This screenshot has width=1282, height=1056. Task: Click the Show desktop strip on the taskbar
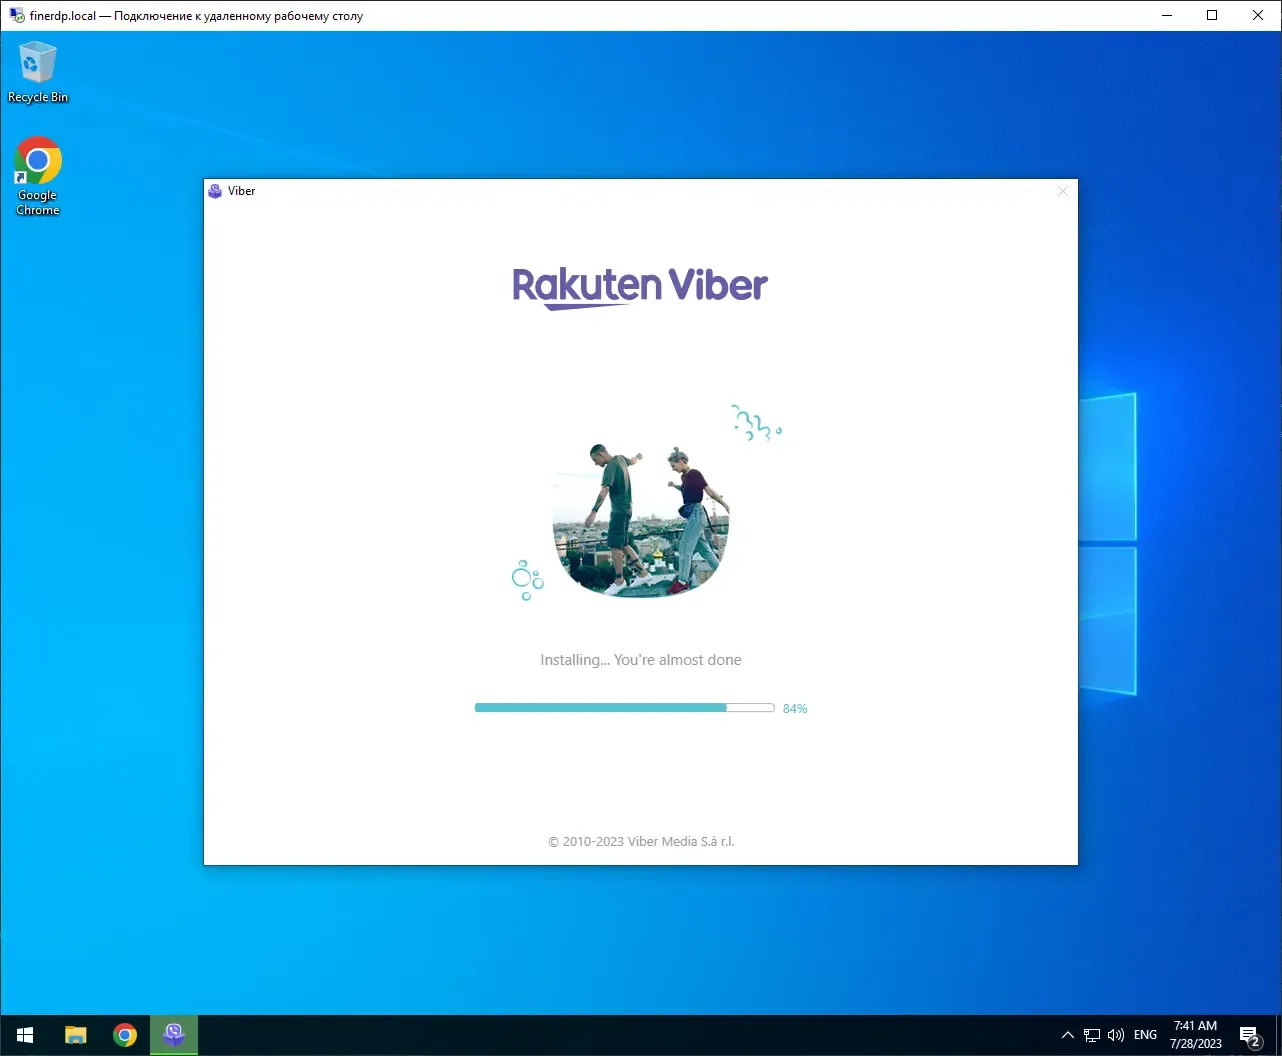point(1279,1035)
